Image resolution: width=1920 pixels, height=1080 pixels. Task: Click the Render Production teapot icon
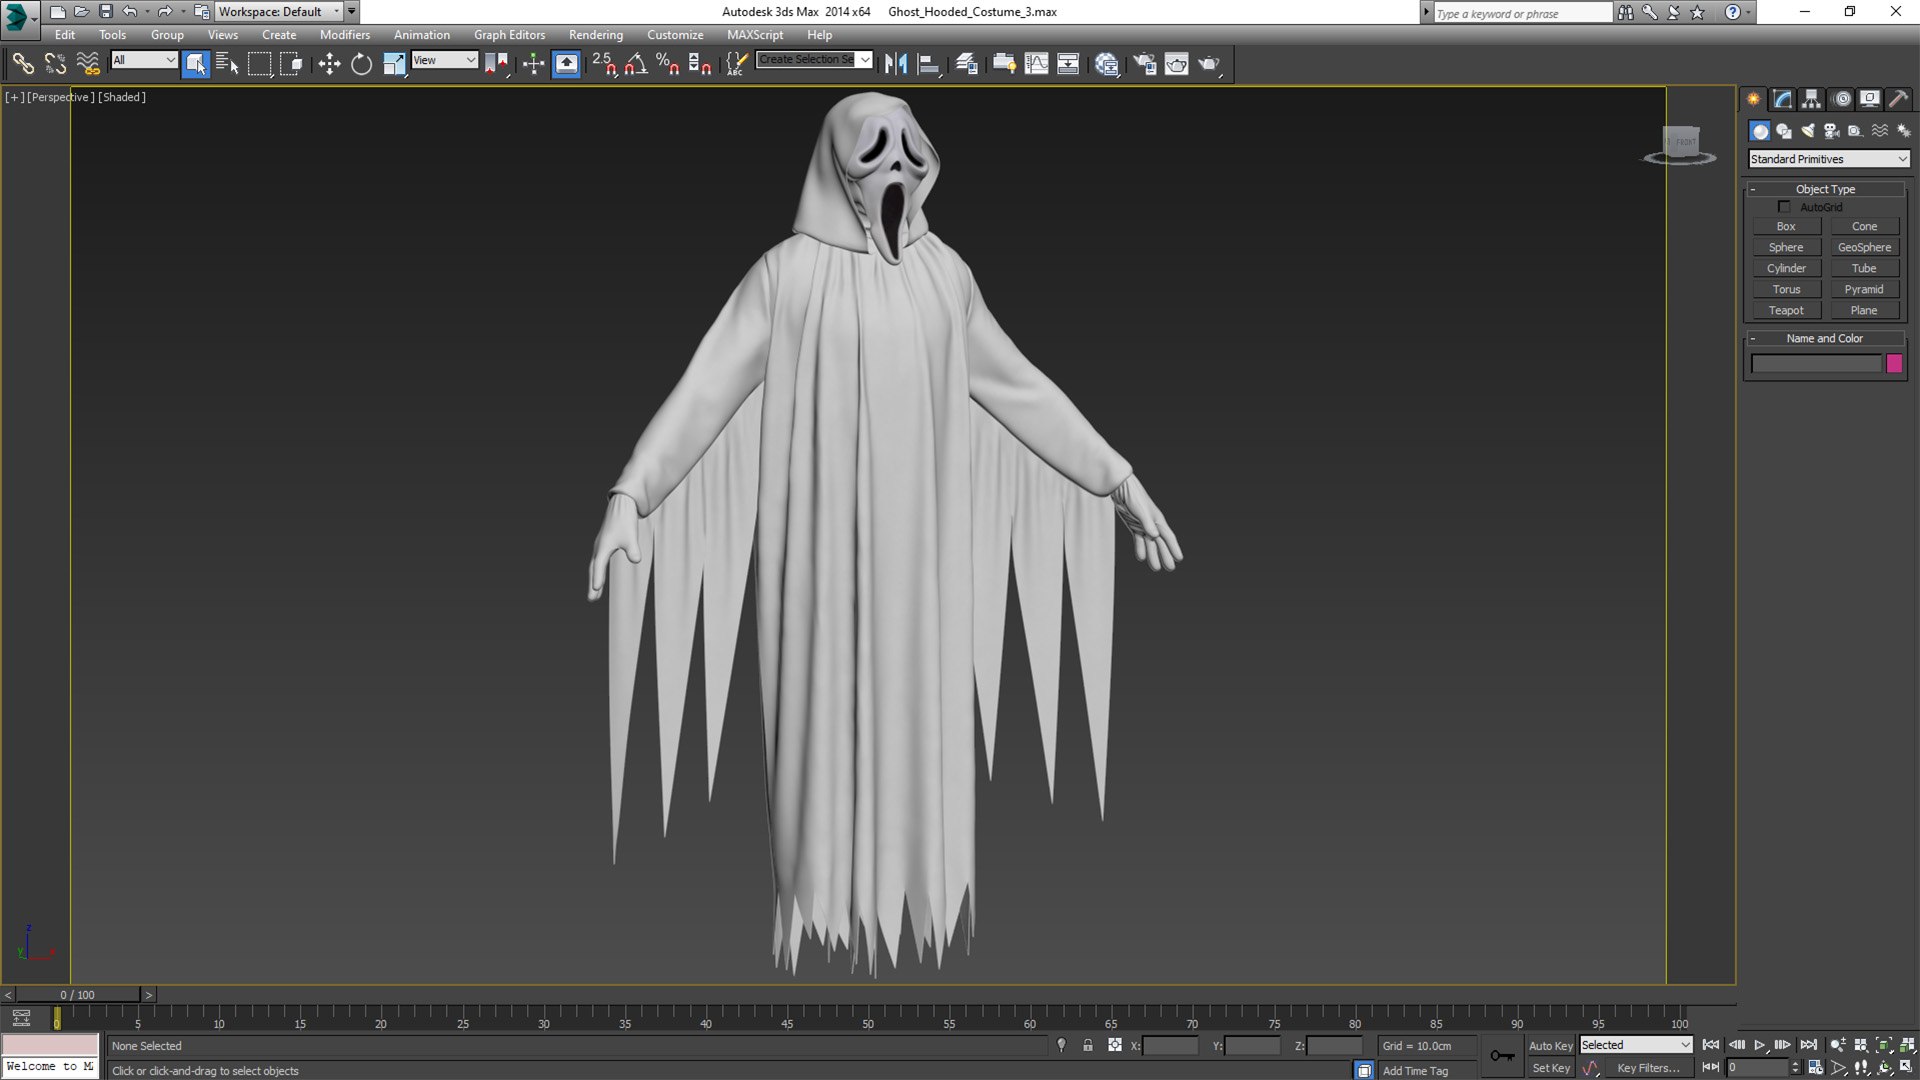click(x=1209, y=64)
